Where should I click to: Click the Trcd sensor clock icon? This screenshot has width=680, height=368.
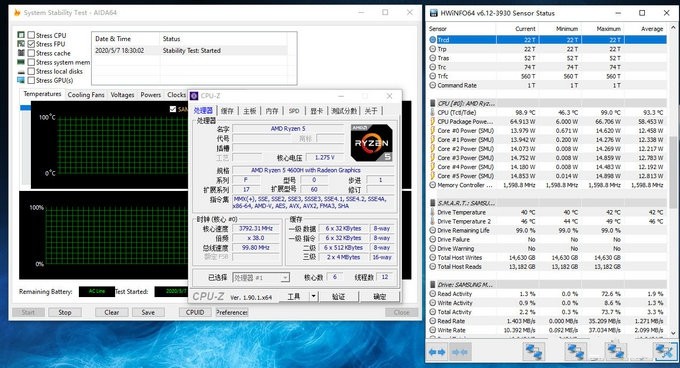pos(432,40)
